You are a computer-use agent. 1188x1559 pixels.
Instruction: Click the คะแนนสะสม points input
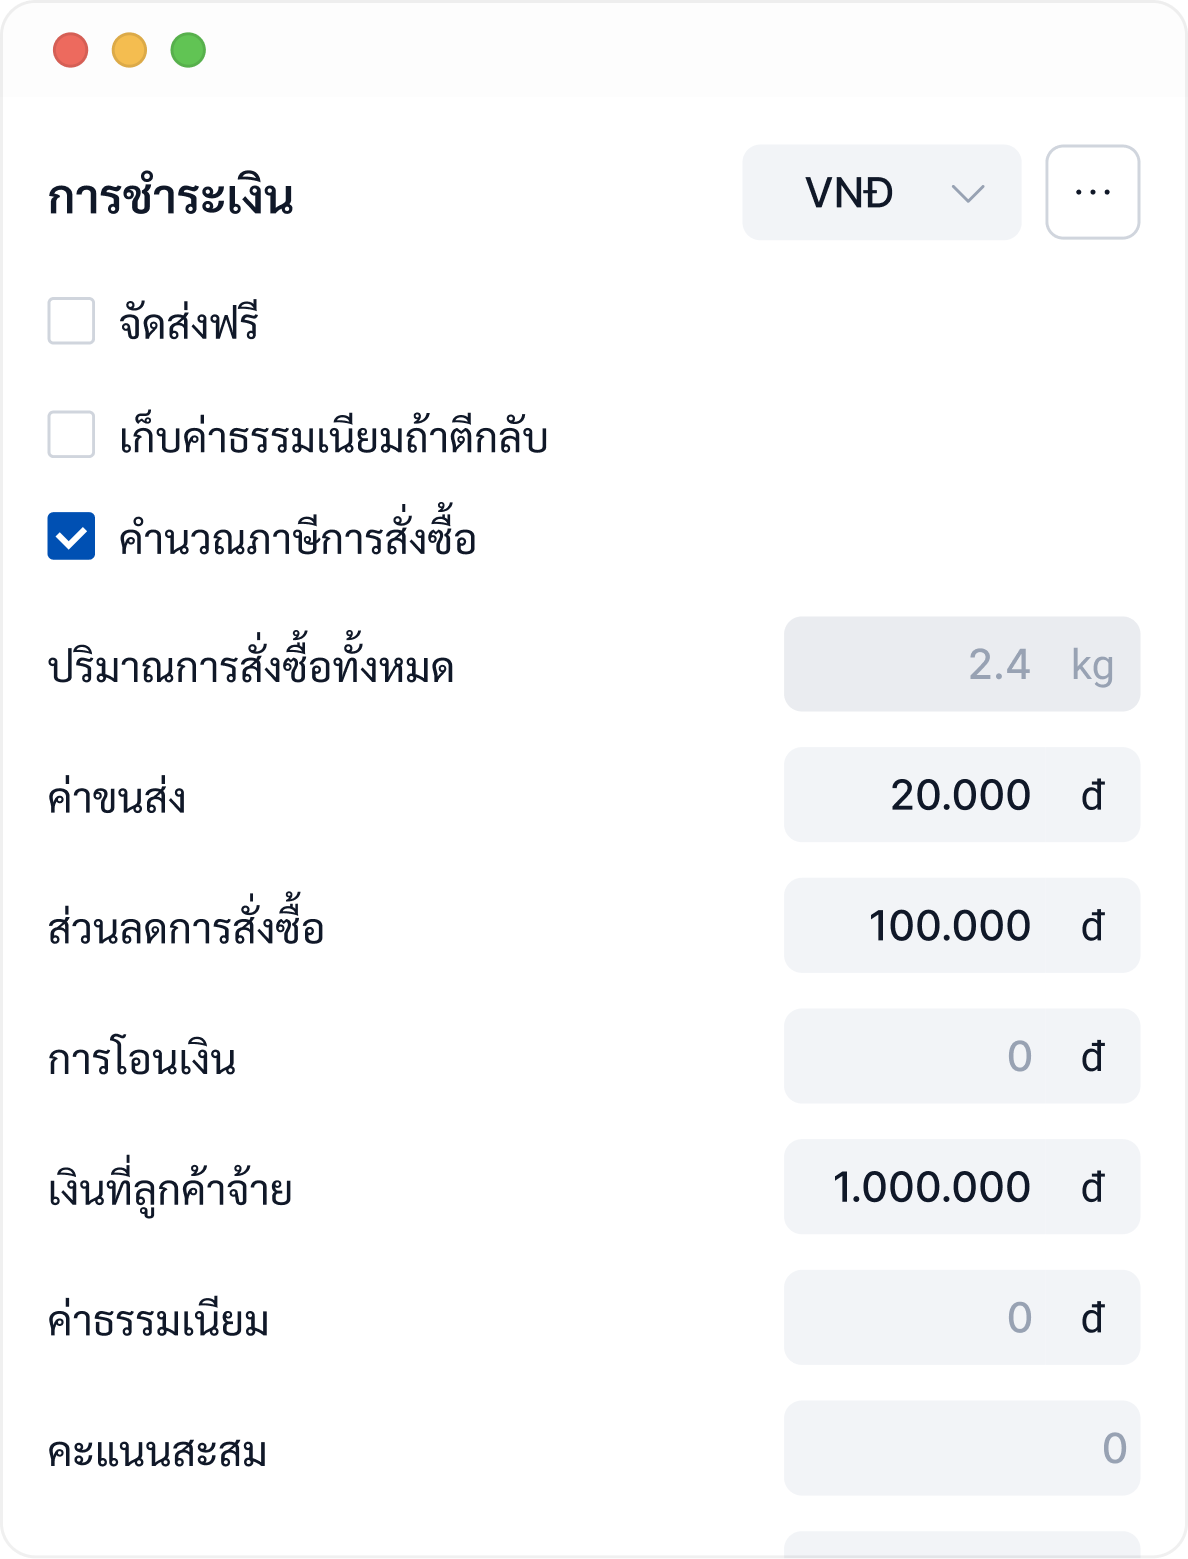tap(960, 1448)
